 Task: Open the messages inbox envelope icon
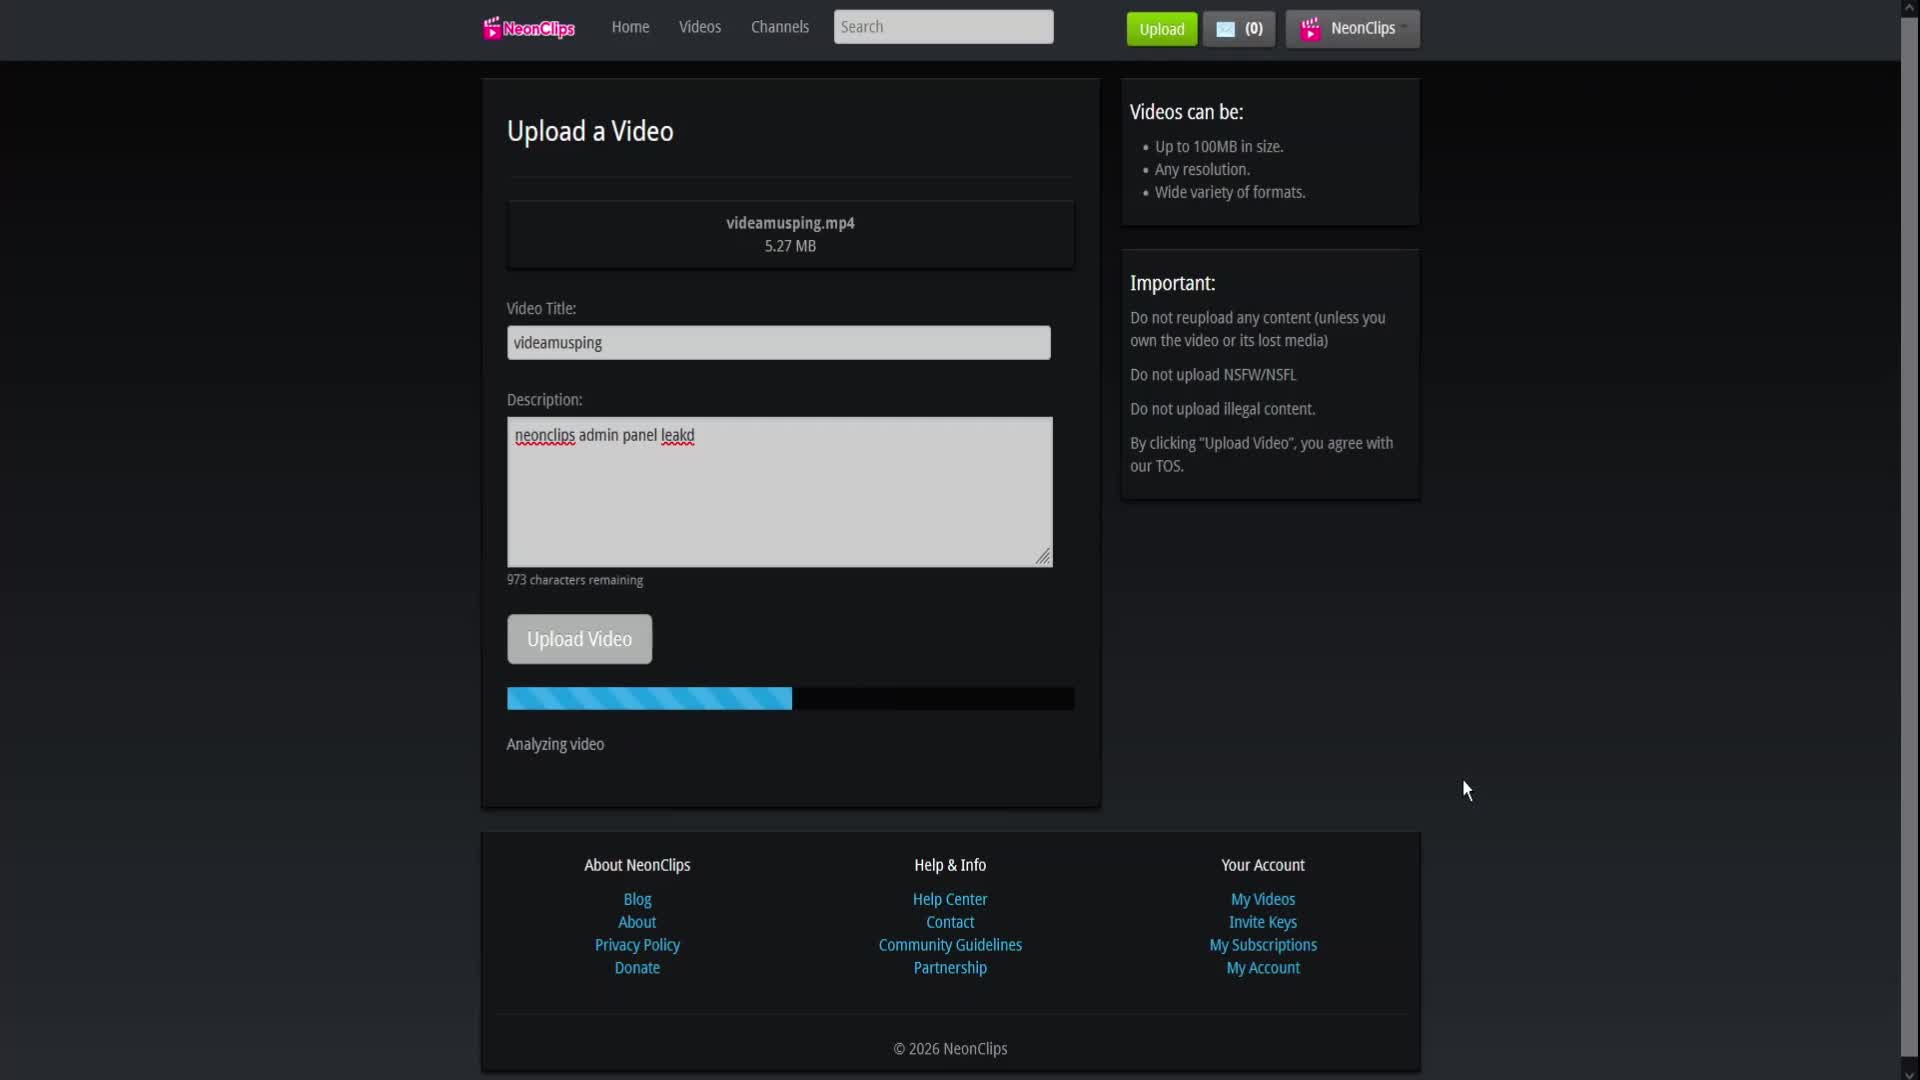pos(1224,29)
